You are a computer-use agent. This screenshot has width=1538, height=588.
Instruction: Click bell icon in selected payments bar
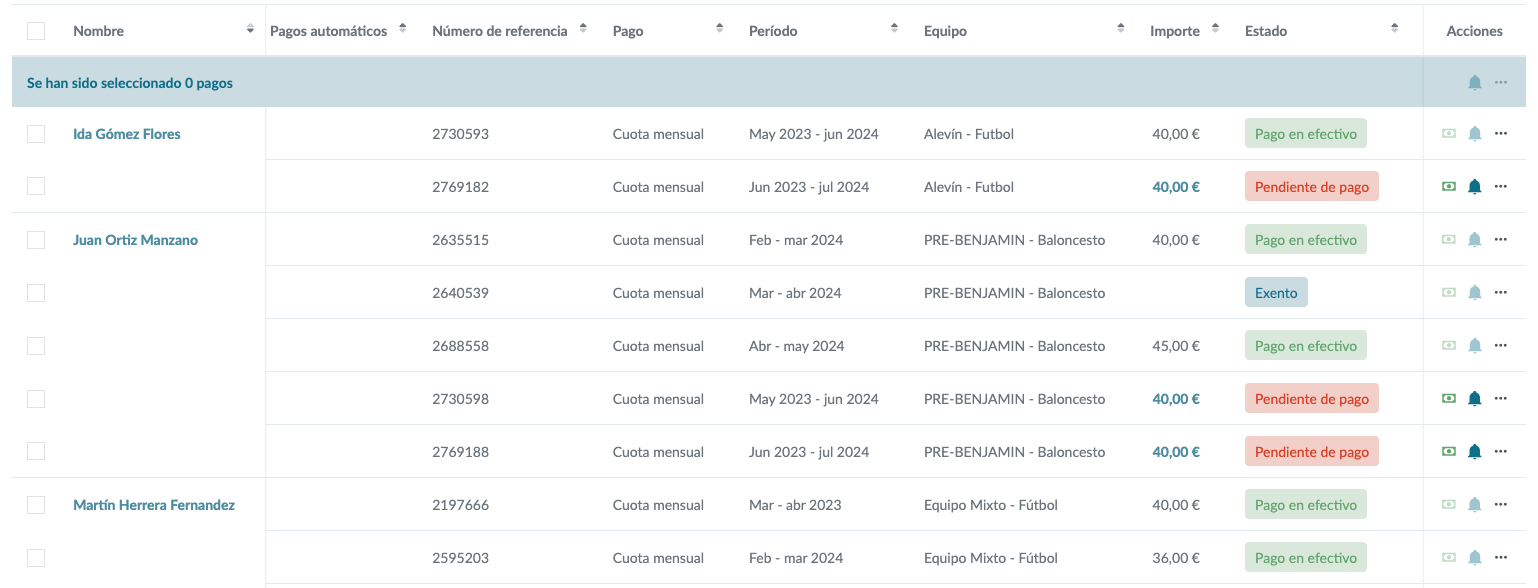1474,82
